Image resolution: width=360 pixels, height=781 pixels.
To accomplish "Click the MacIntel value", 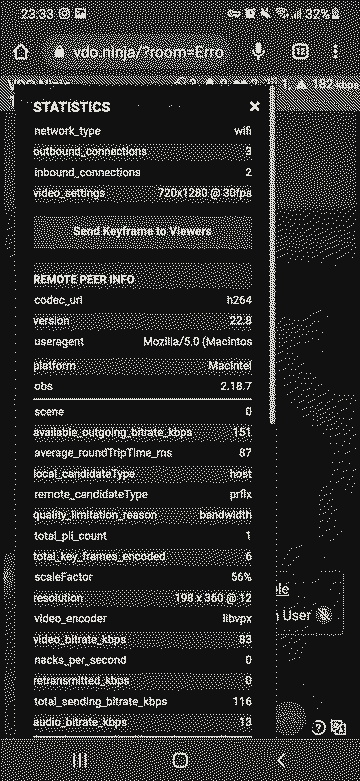I will (x=230, y=366).
